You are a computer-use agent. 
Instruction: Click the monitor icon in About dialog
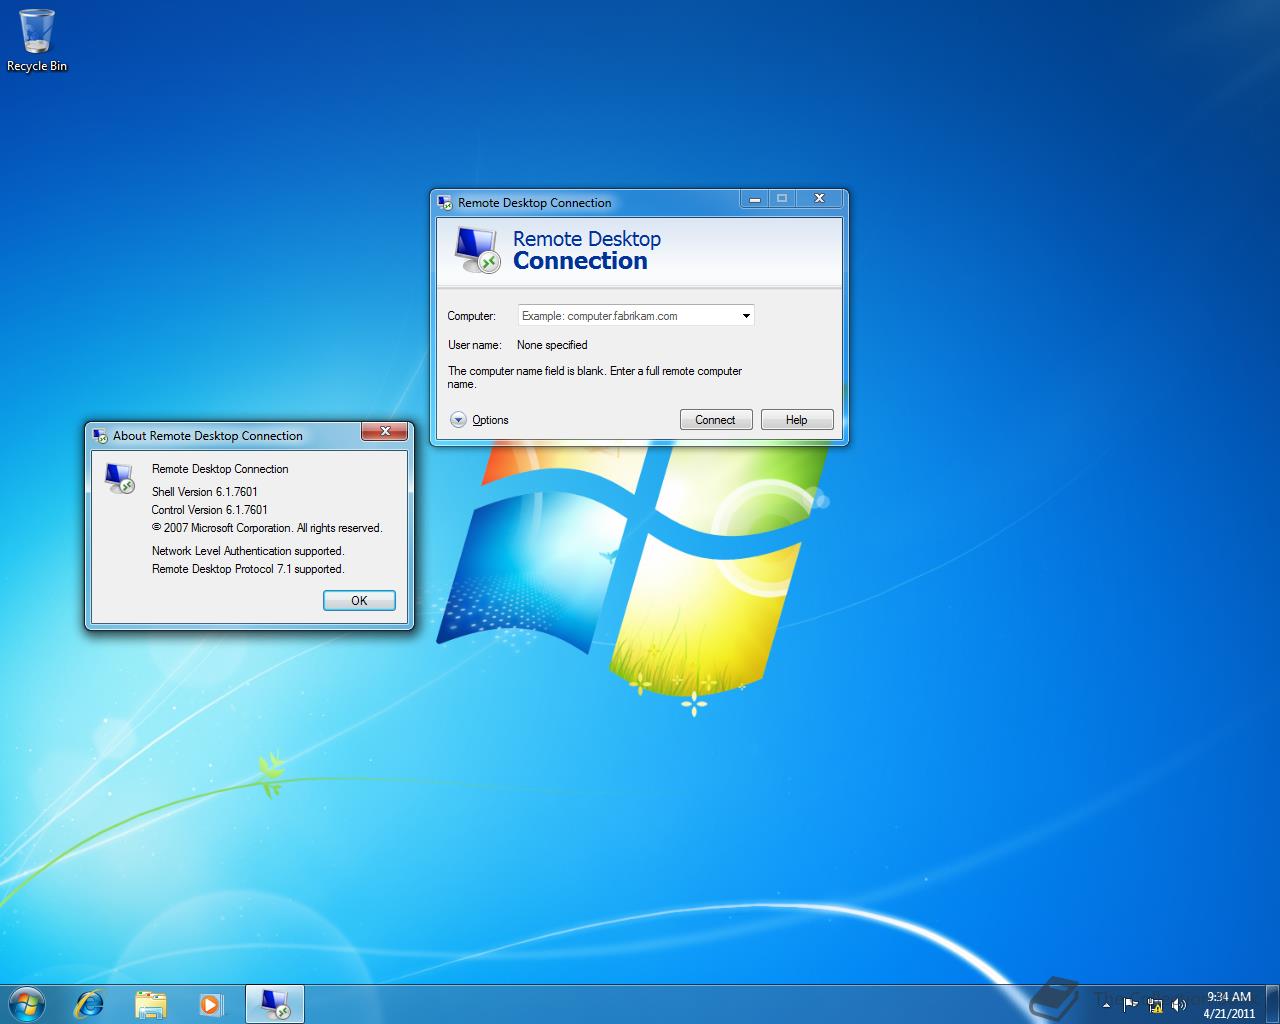pos(119,478)
